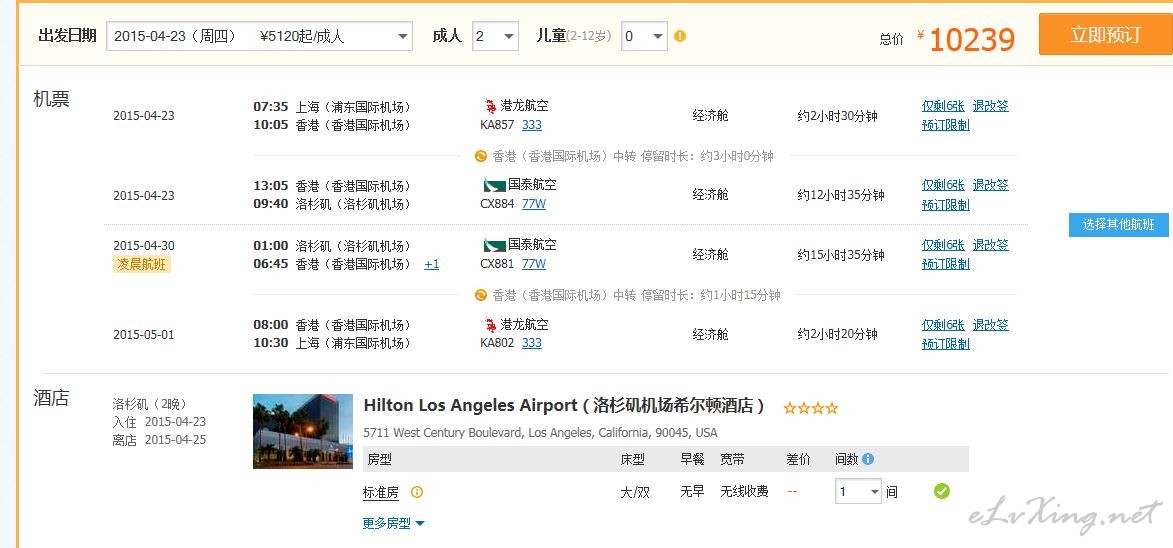1173x548 pixels.
Task: Open 退改签 link in KA857 row
Action: [x=990, y=105]
